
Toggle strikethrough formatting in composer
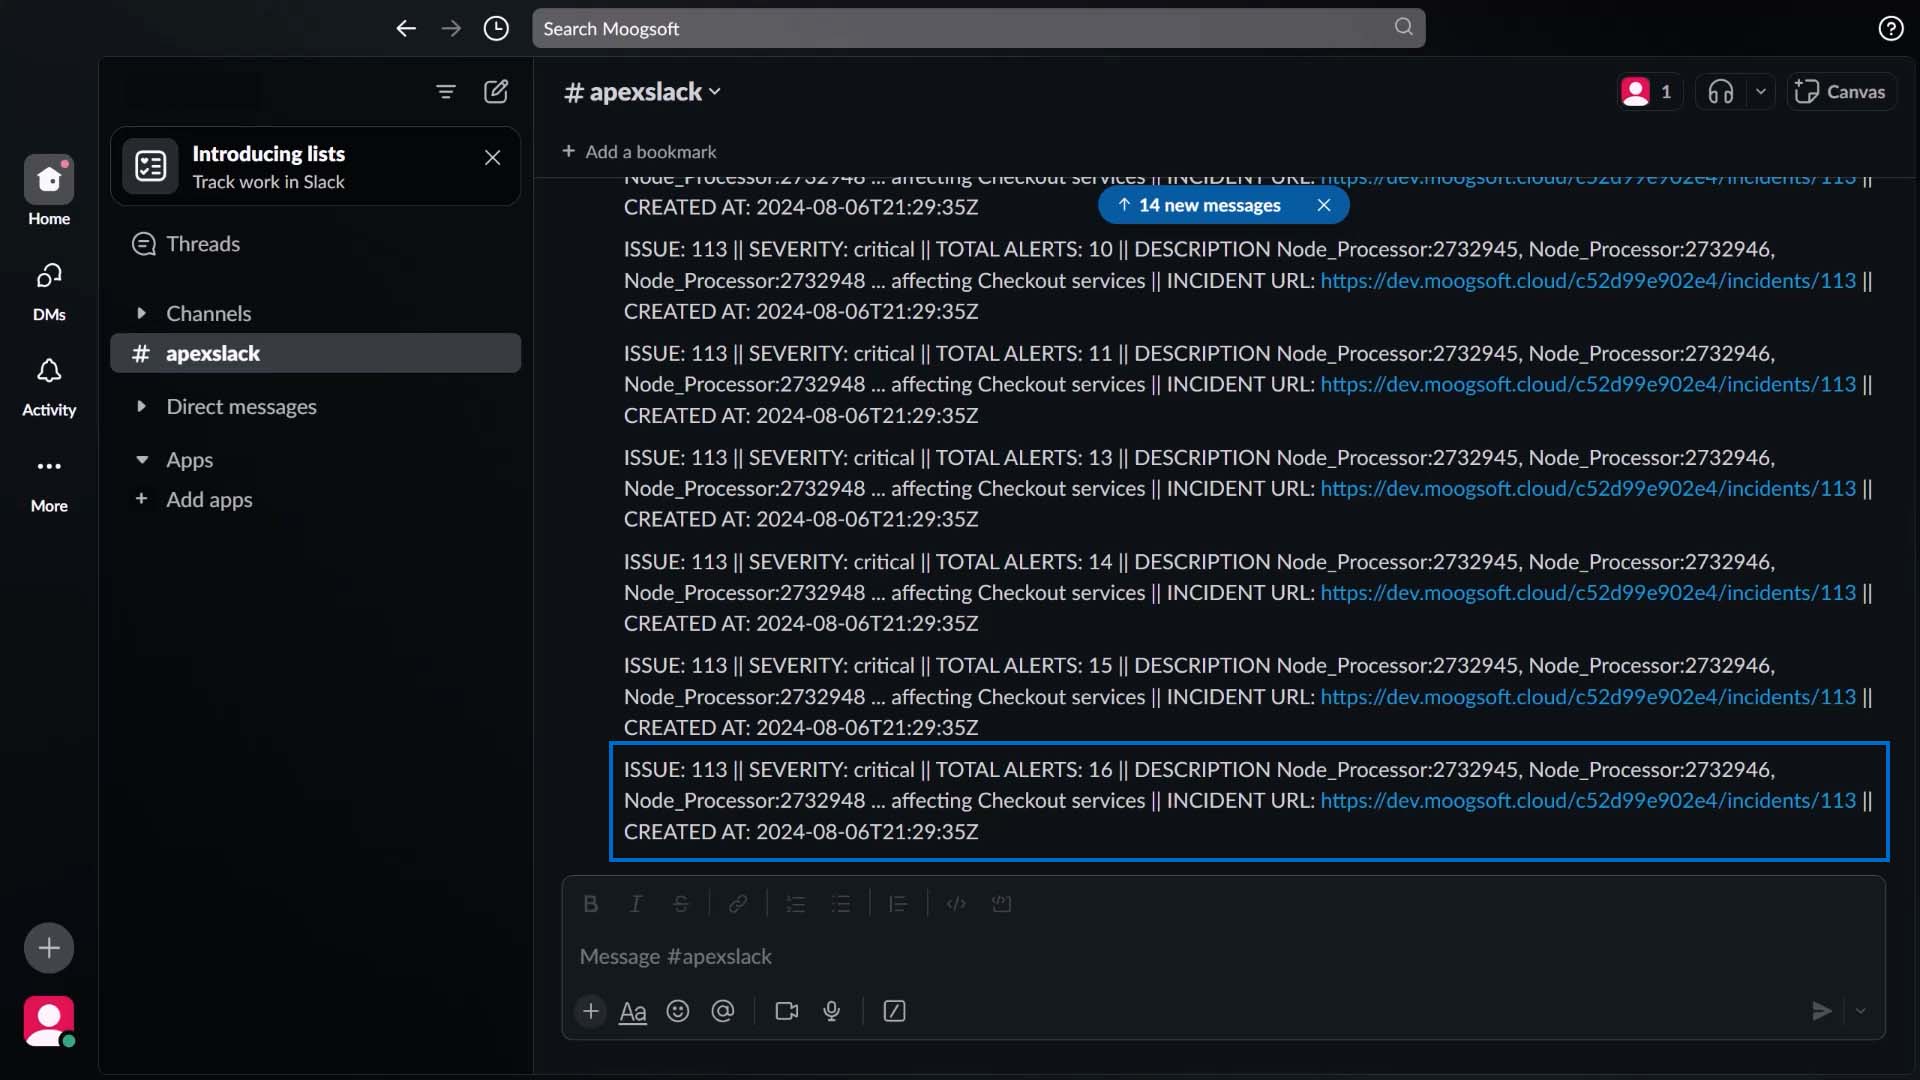coord(681,904)
